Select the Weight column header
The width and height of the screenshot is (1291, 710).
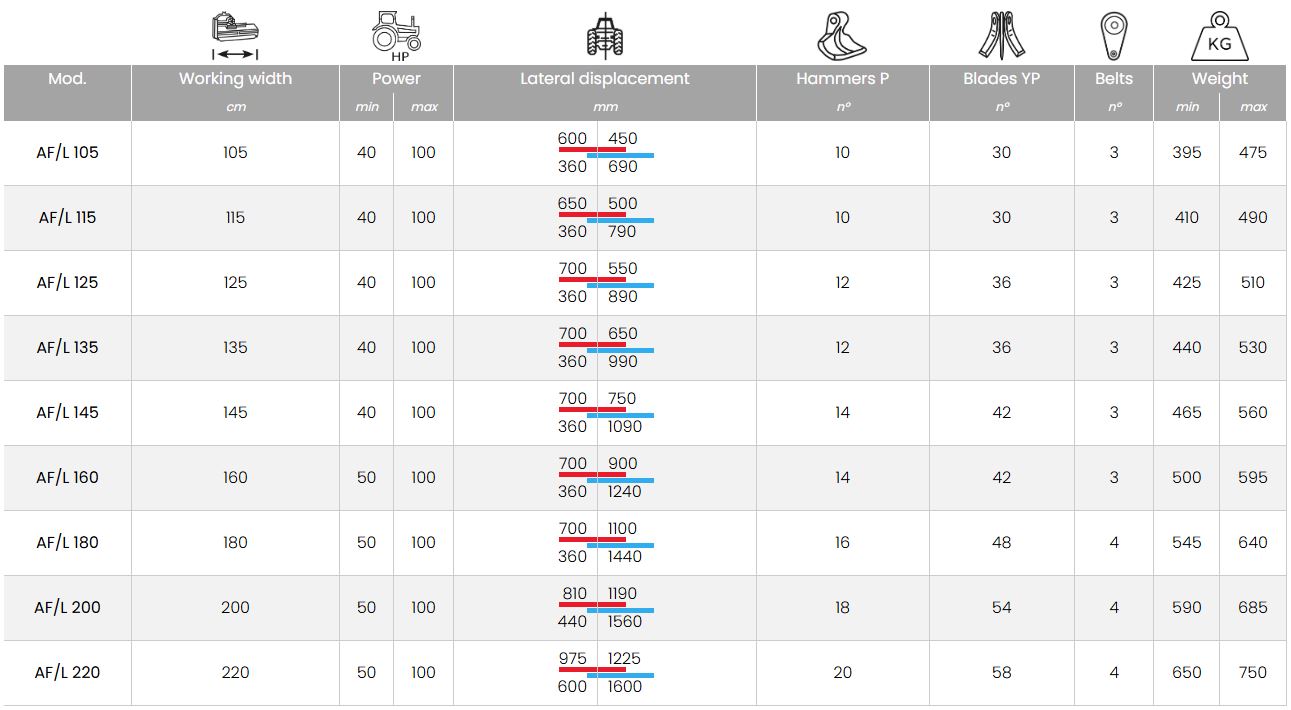pyautogui.click(x=1219, y=79)
